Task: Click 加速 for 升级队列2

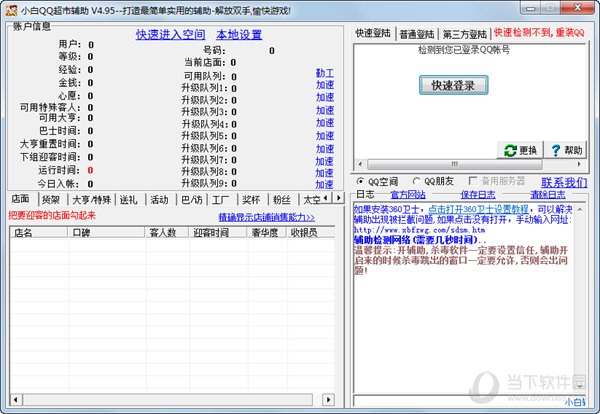Action: pos(325,97)
